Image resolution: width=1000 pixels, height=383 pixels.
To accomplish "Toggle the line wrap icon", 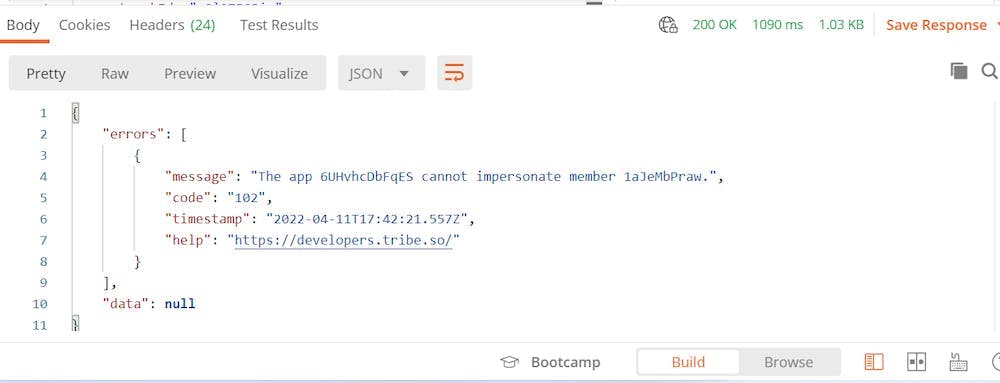I will coord(454,73).
